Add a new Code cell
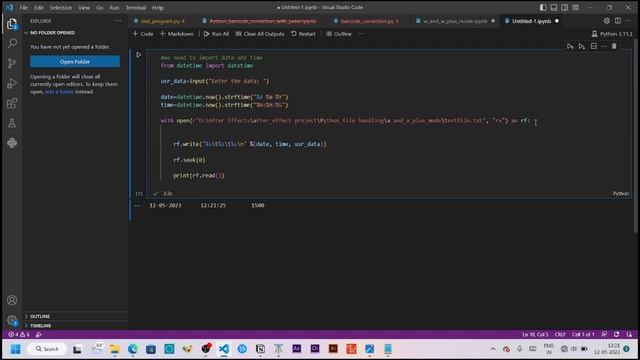Viewport: 640px width, 360px height. (143, 34)
